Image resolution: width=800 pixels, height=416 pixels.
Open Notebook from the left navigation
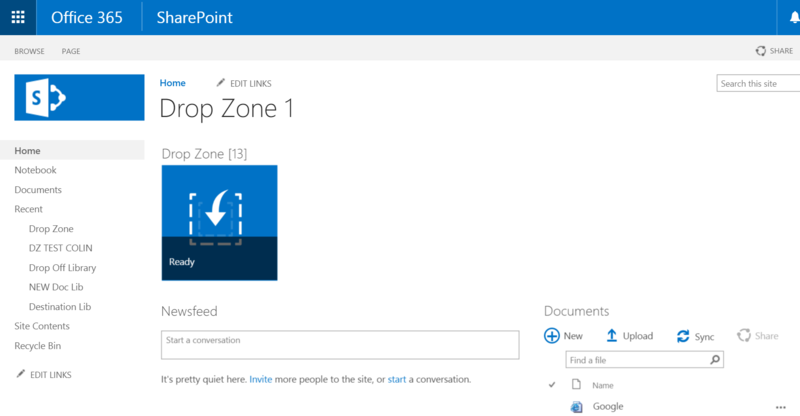pyautogui.click(x=35, y=170)
